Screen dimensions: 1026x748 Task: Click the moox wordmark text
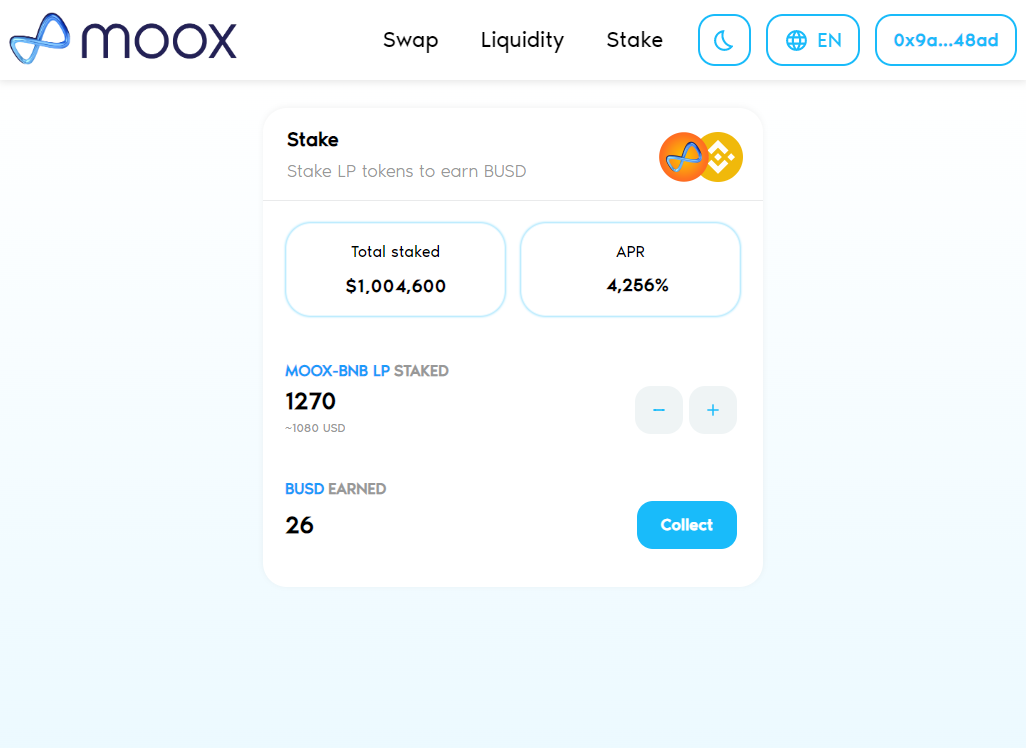coord(159,41)
